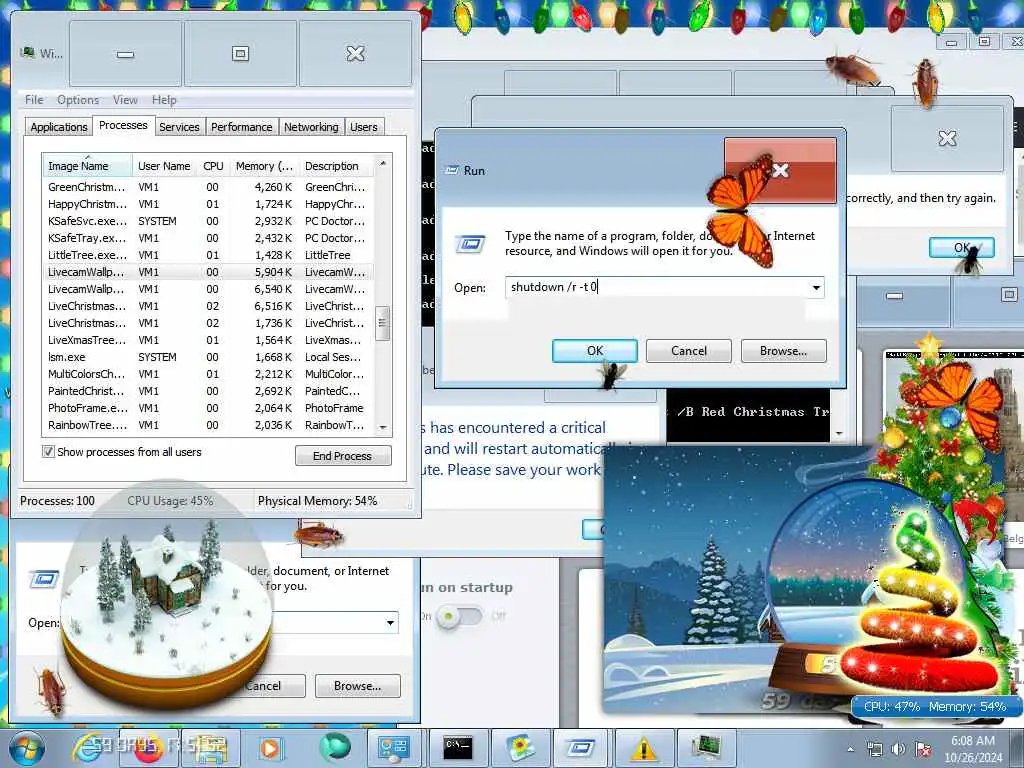The width and height of the screenshot is (1024, 768).
Task: Select the MultiColorsCh... process row
Action: [208, 374]
